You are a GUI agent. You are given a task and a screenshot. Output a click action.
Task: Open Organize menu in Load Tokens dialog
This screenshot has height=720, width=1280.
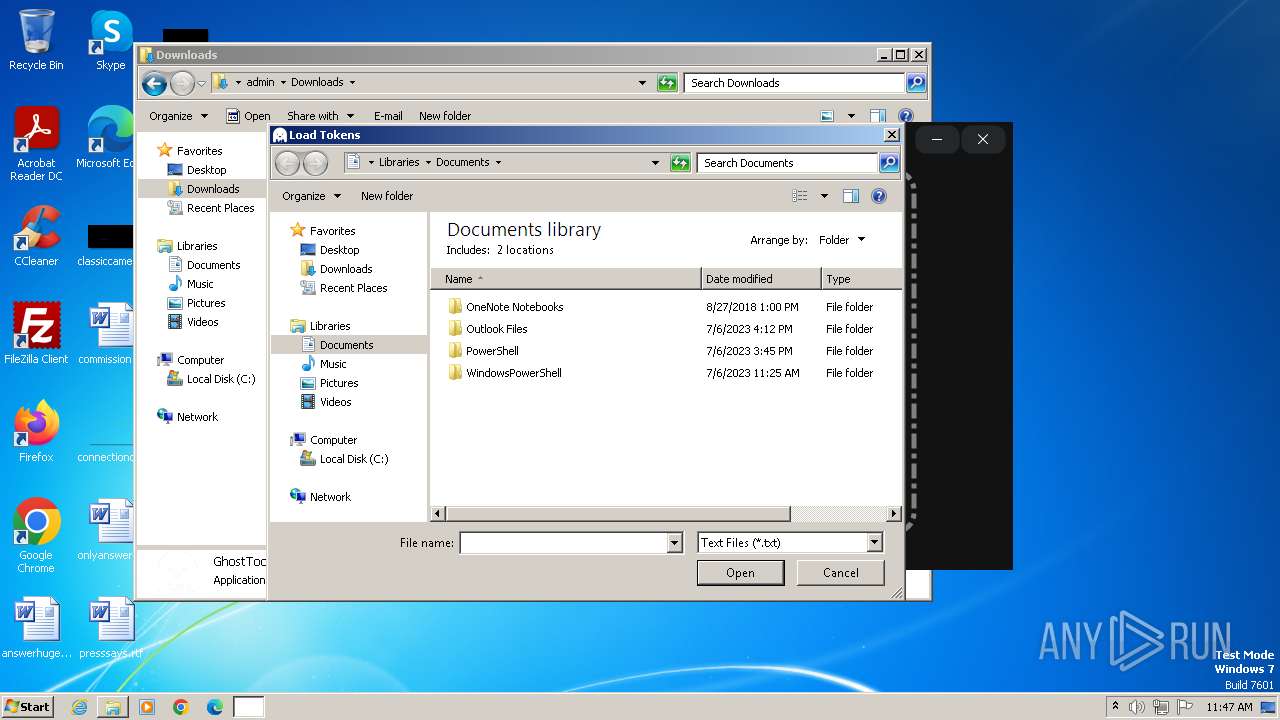311,196
